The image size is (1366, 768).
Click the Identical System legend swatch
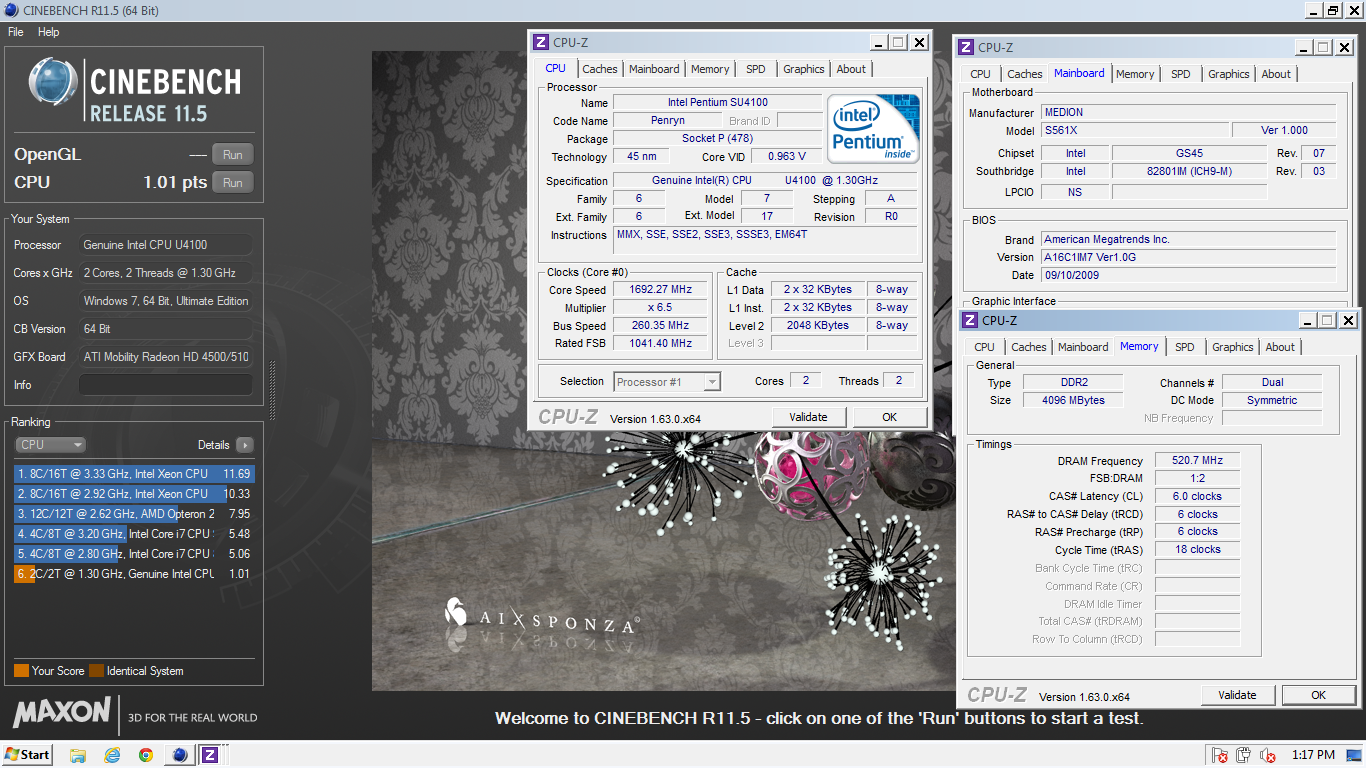(x=96, y=671)
